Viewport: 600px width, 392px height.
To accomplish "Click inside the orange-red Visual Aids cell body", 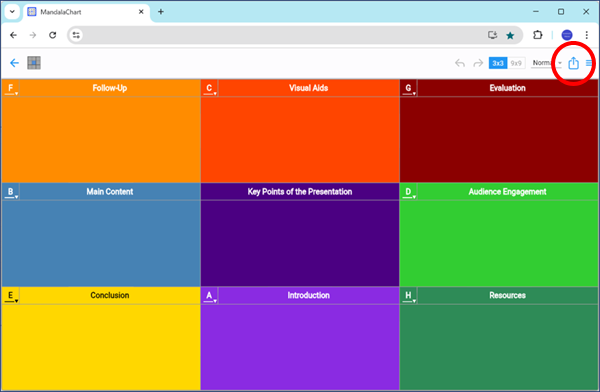I will pyautogui.click(x=300, y=139).
